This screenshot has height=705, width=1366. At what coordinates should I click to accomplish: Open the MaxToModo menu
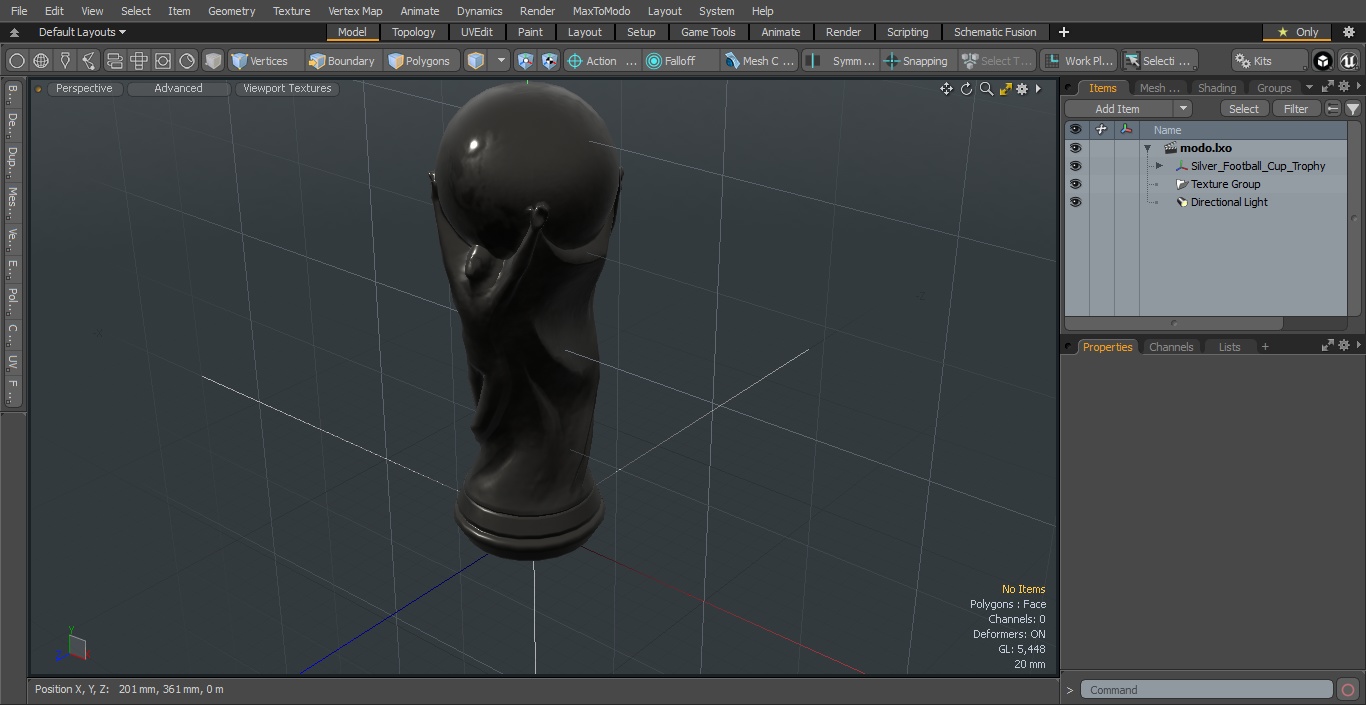601,11
